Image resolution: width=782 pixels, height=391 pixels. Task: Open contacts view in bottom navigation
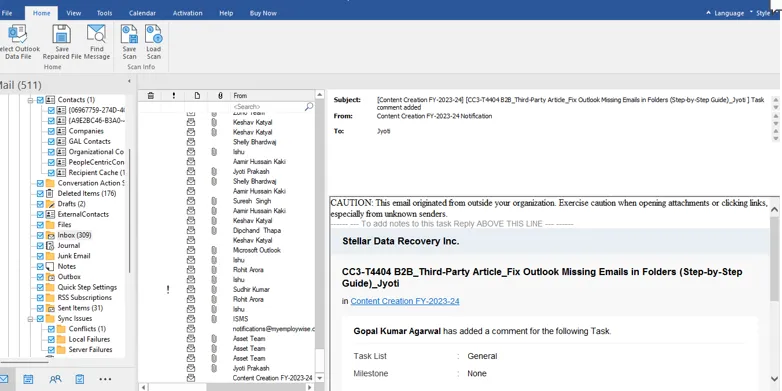coord(55,379)
